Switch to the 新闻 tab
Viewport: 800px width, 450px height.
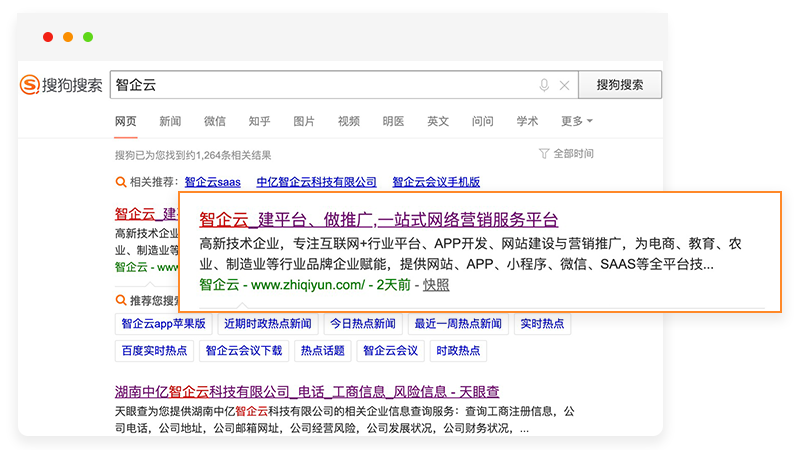click(170, 121)
